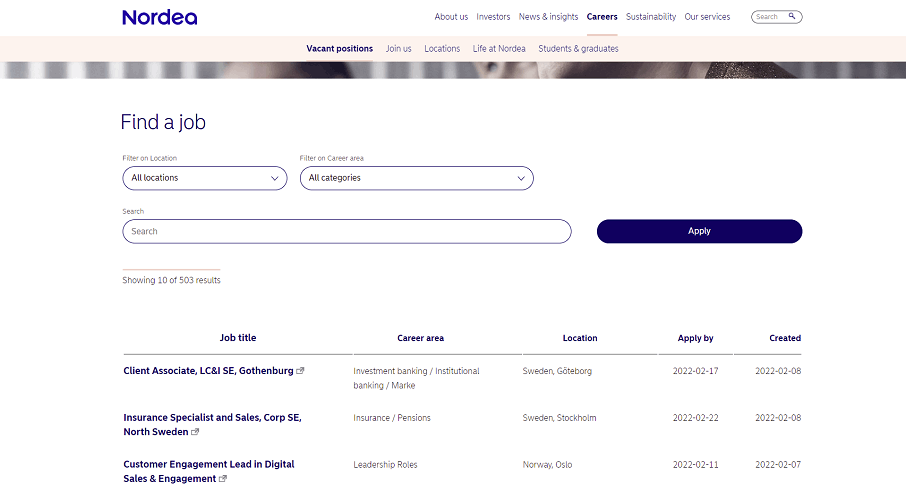Click the Apply by column header
Image resolution: width=906 pixels, height=500 pixels.
coord(696,338)
